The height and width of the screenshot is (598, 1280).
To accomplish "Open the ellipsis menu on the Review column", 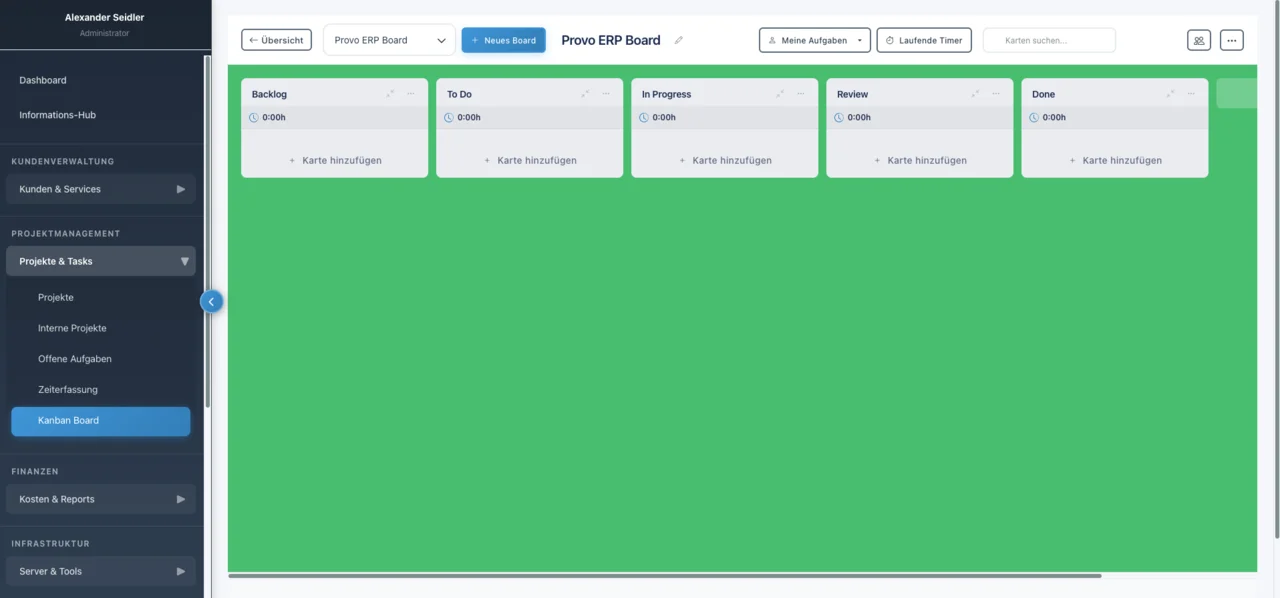I will pos(995,93).
